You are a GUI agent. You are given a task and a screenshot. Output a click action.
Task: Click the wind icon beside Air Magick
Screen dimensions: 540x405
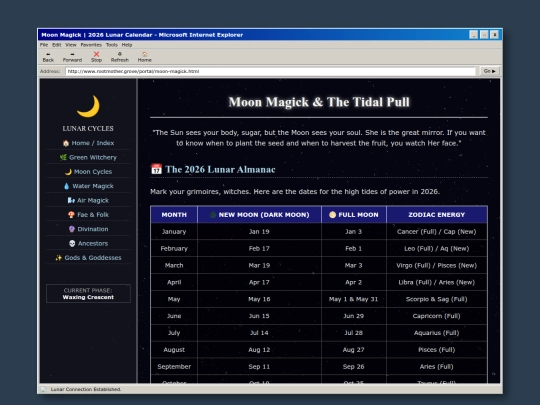71,200
